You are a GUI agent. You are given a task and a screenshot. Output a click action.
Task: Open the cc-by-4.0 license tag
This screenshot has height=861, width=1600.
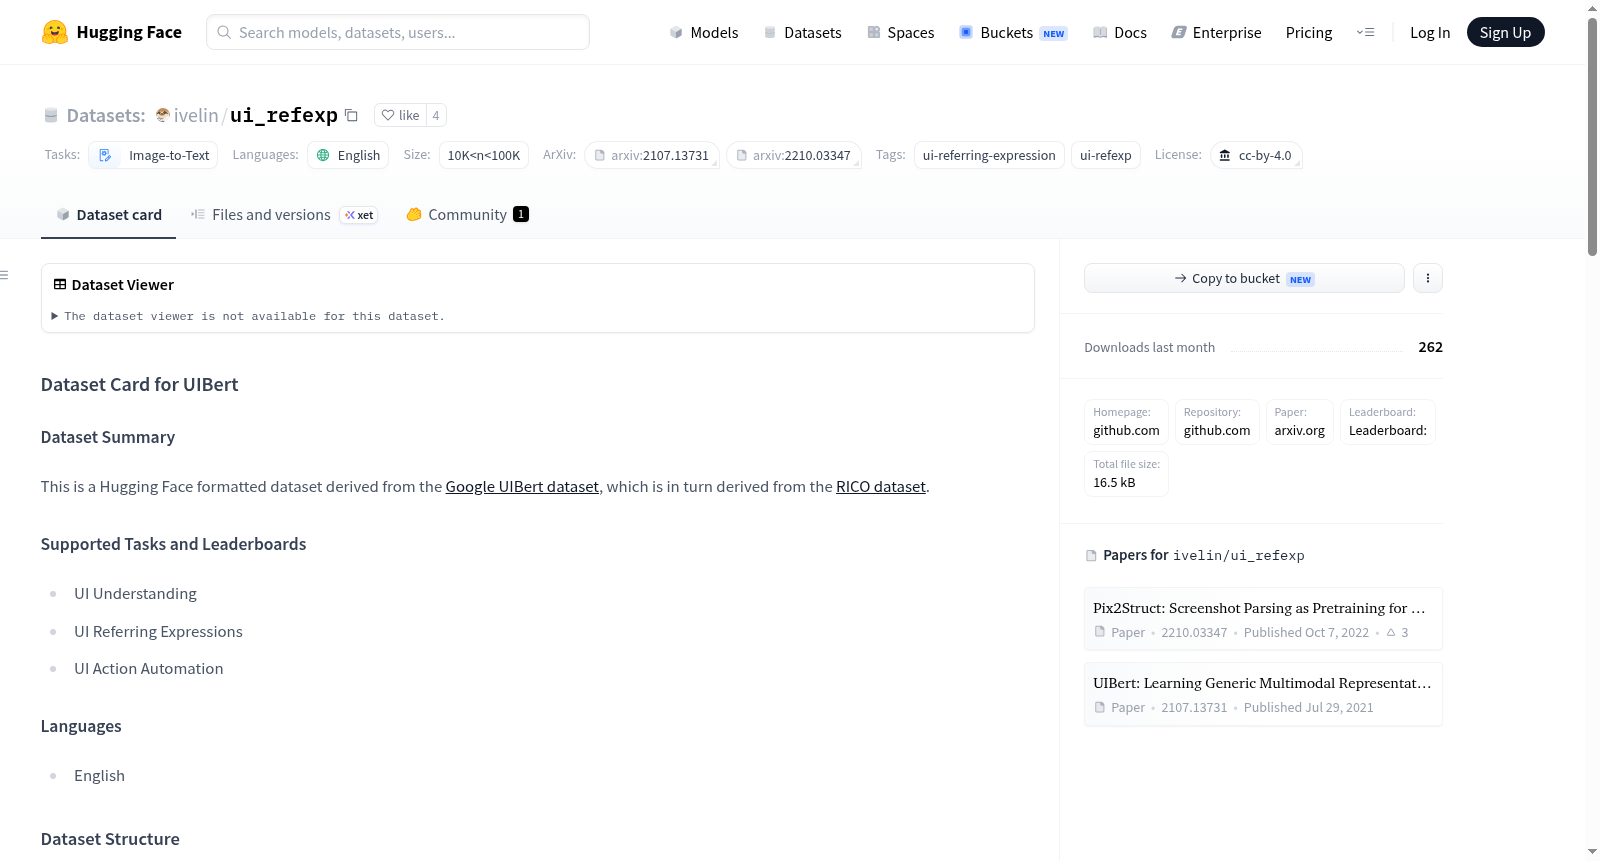pos(1256,155)
